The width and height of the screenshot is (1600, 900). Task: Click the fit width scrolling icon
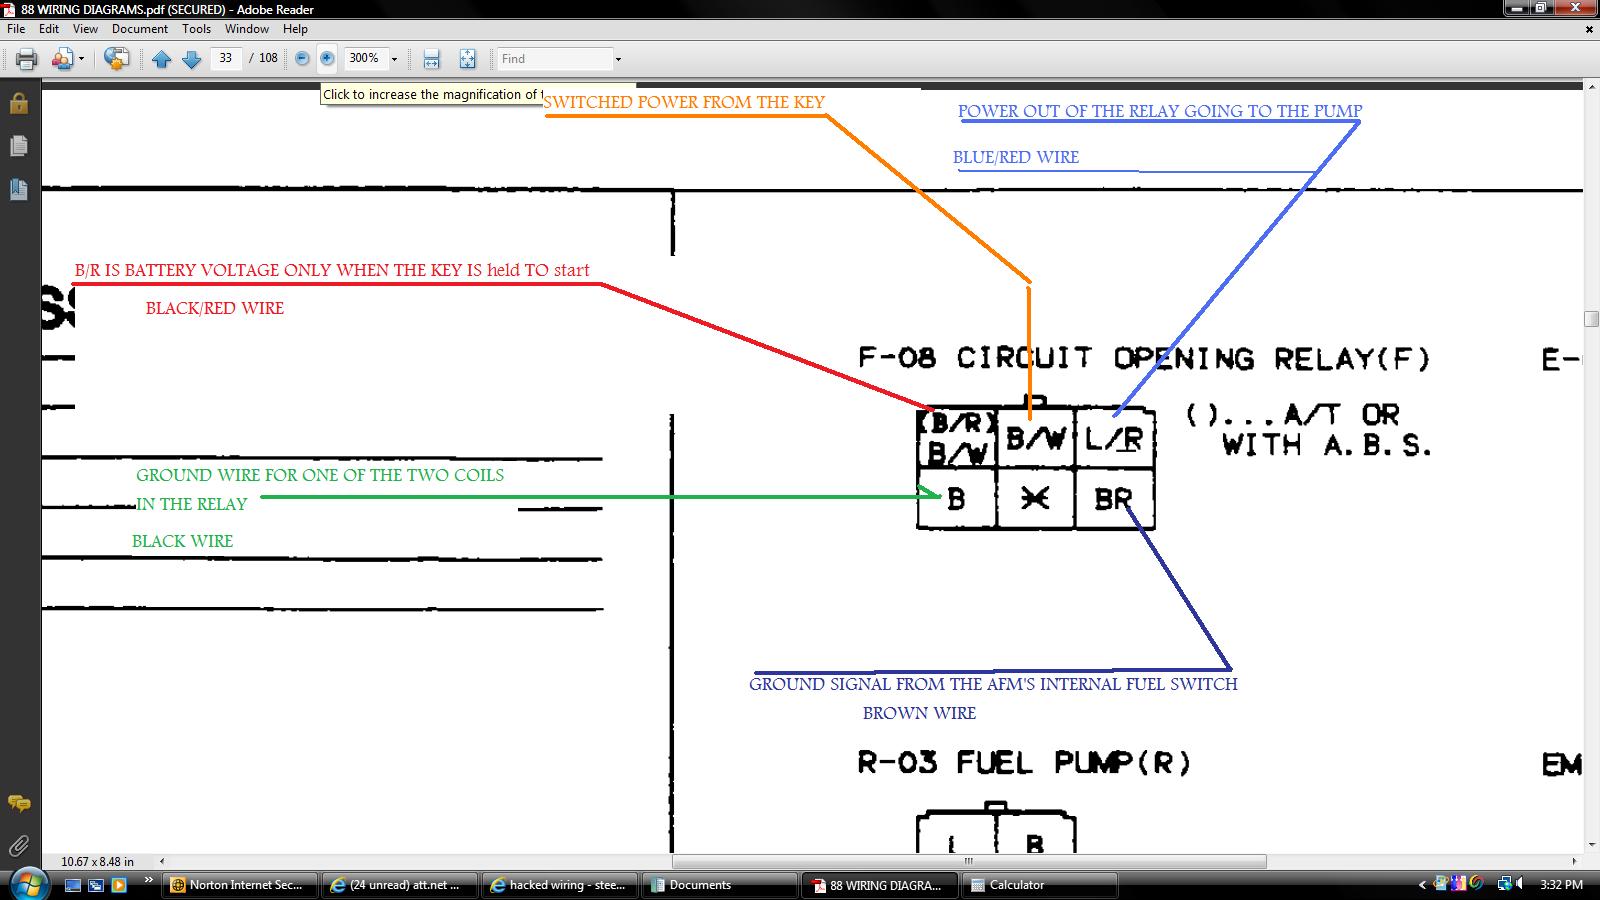431,59
